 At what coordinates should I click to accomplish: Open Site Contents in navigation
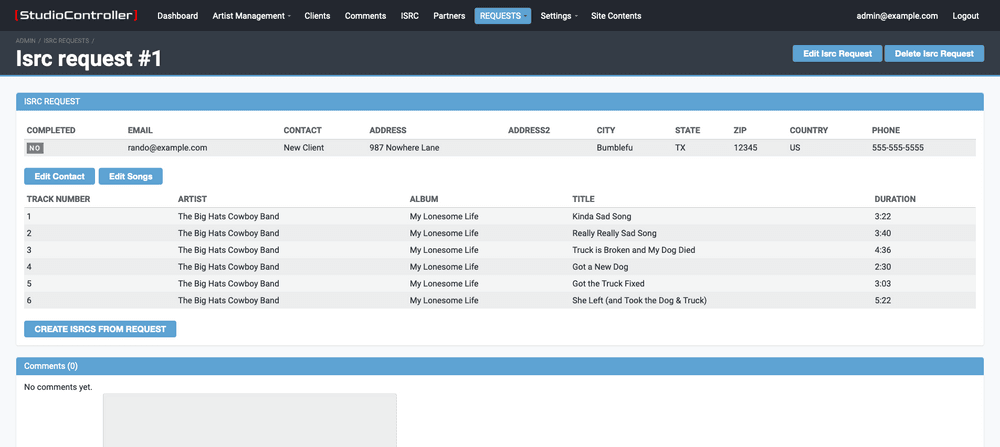pos(616,16)
